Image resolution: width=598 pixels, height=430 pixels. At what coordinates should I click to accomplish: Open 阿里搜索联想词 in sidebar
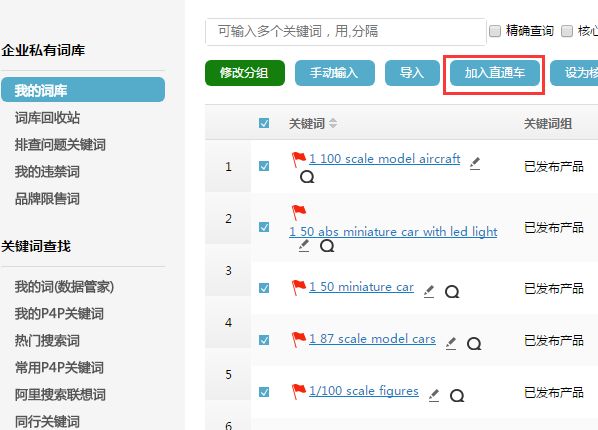tap(60, 395)
